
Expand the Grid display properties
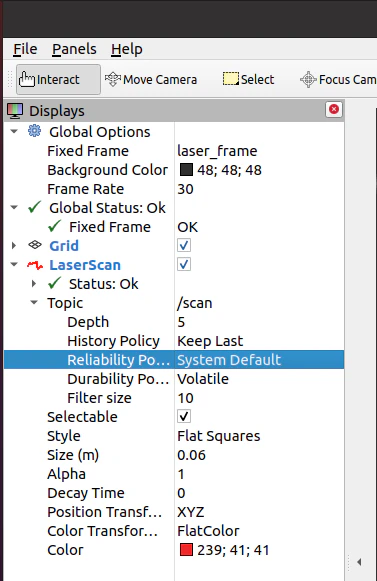point(14,245)
